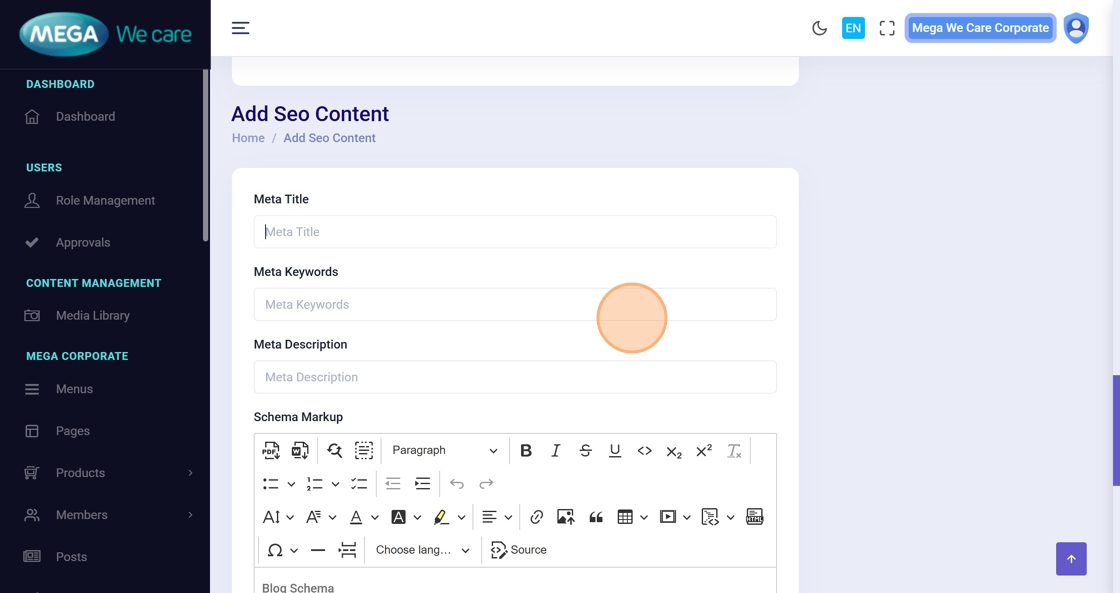Insert a link in editor

coord(537,517)
